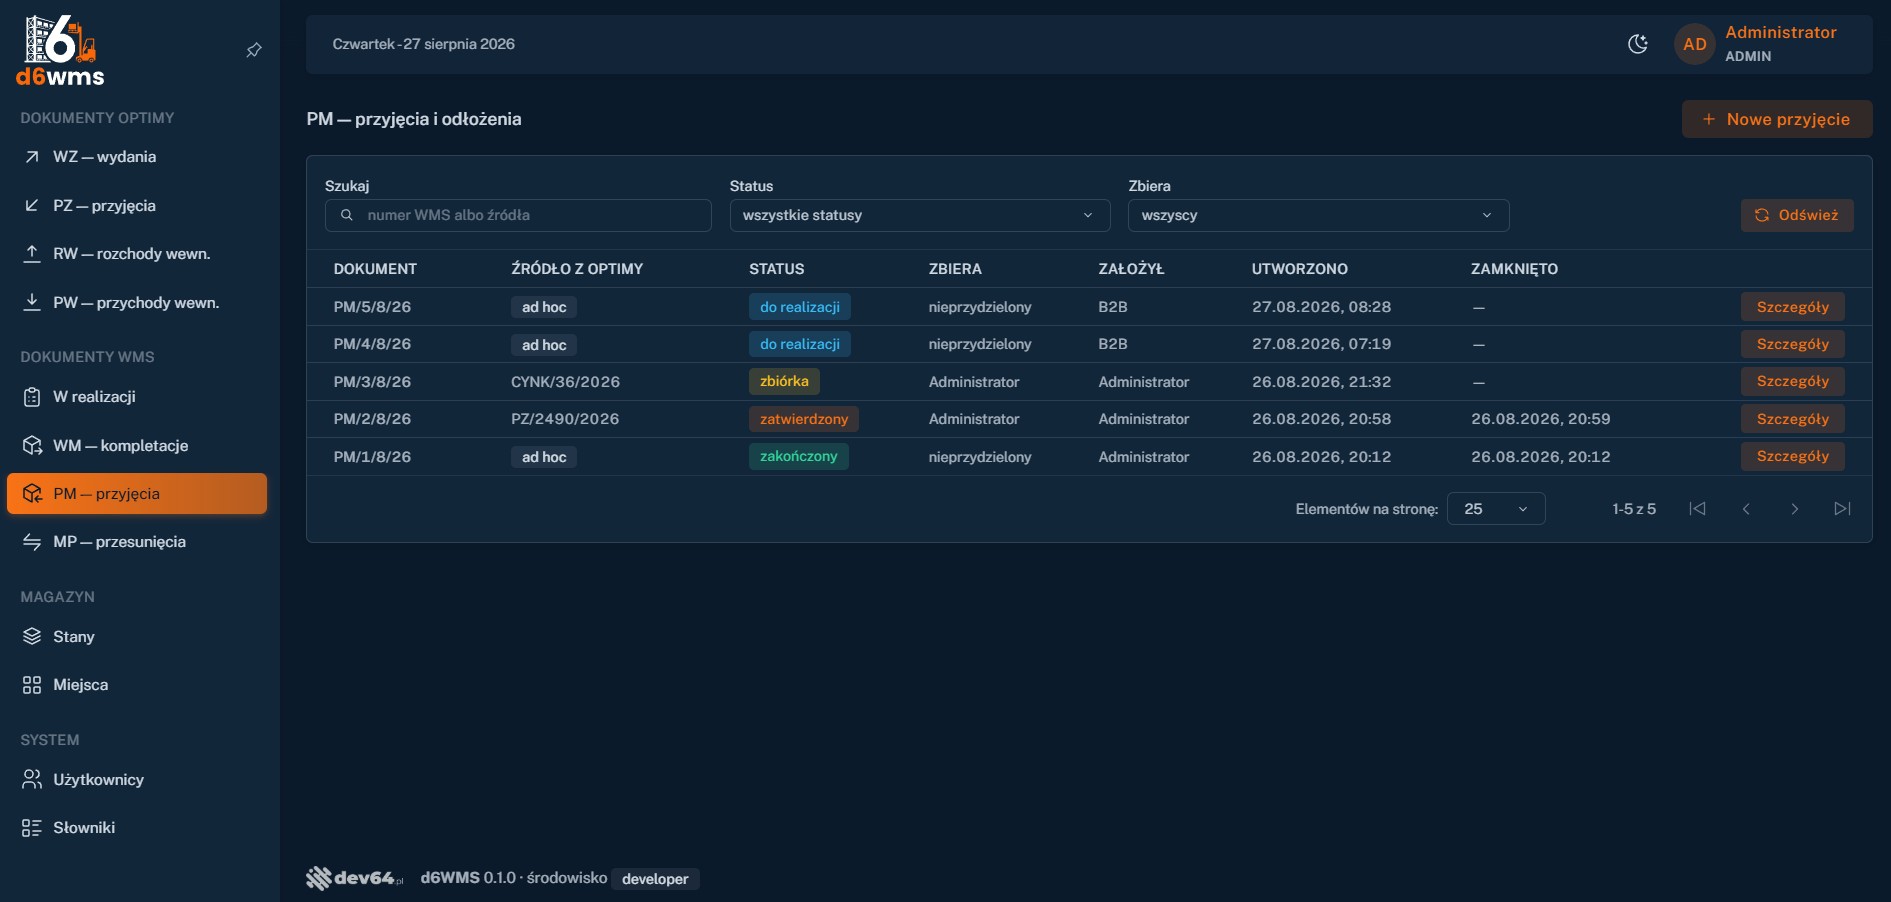Click the zatwierdzony status badge
The image size is (1891, 902).
pyautogui.click(x=804, y=419)
